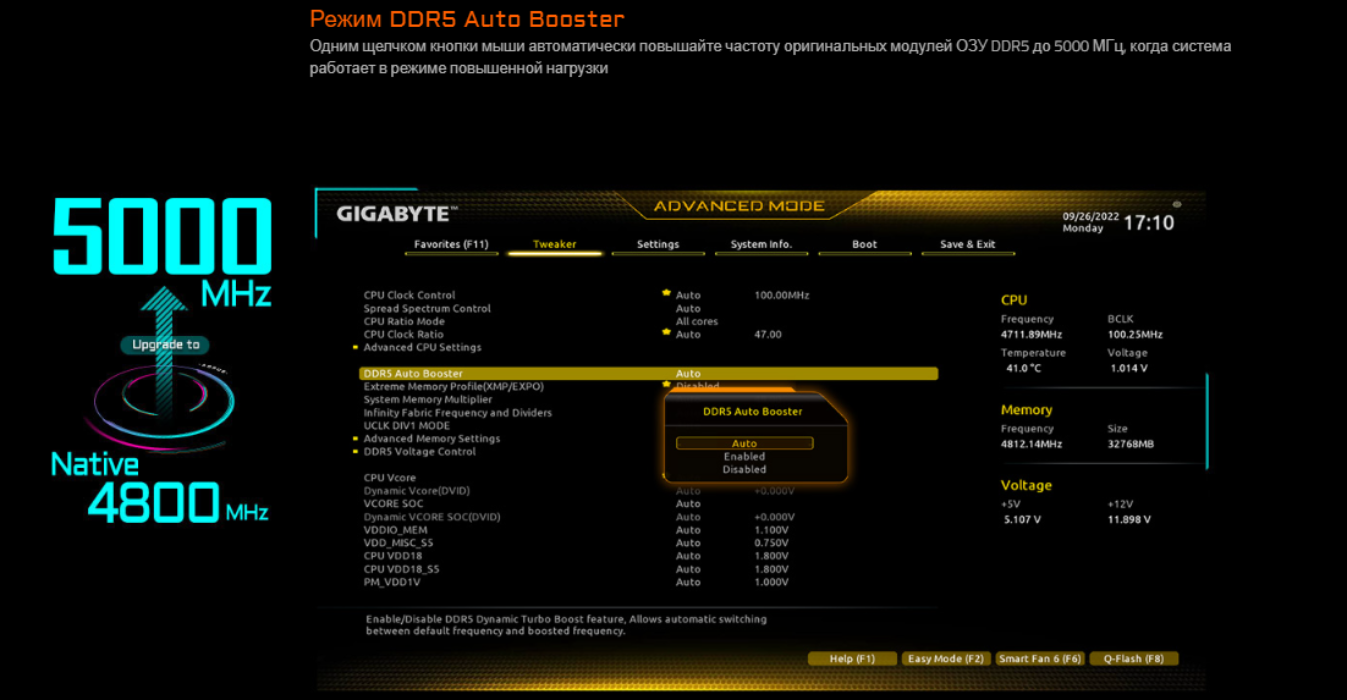This screenshot has width=1347, height=700.
Task: Choose Disabled in the DDR5 Auto Booster popup
Action: click(x=744, y=469)
